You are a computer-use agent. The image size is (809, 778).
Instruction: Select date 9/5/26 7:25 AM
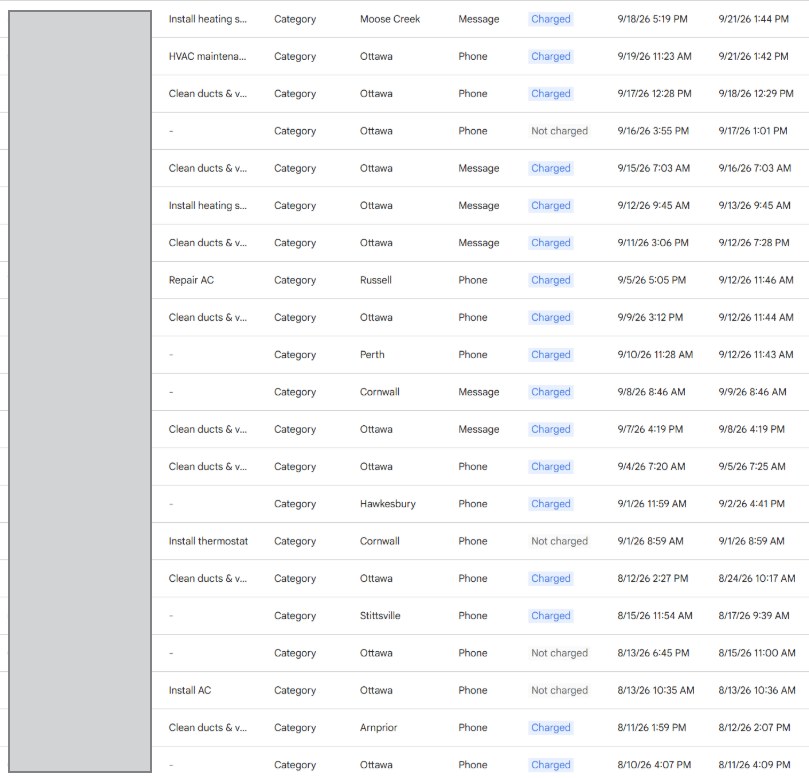752,466
